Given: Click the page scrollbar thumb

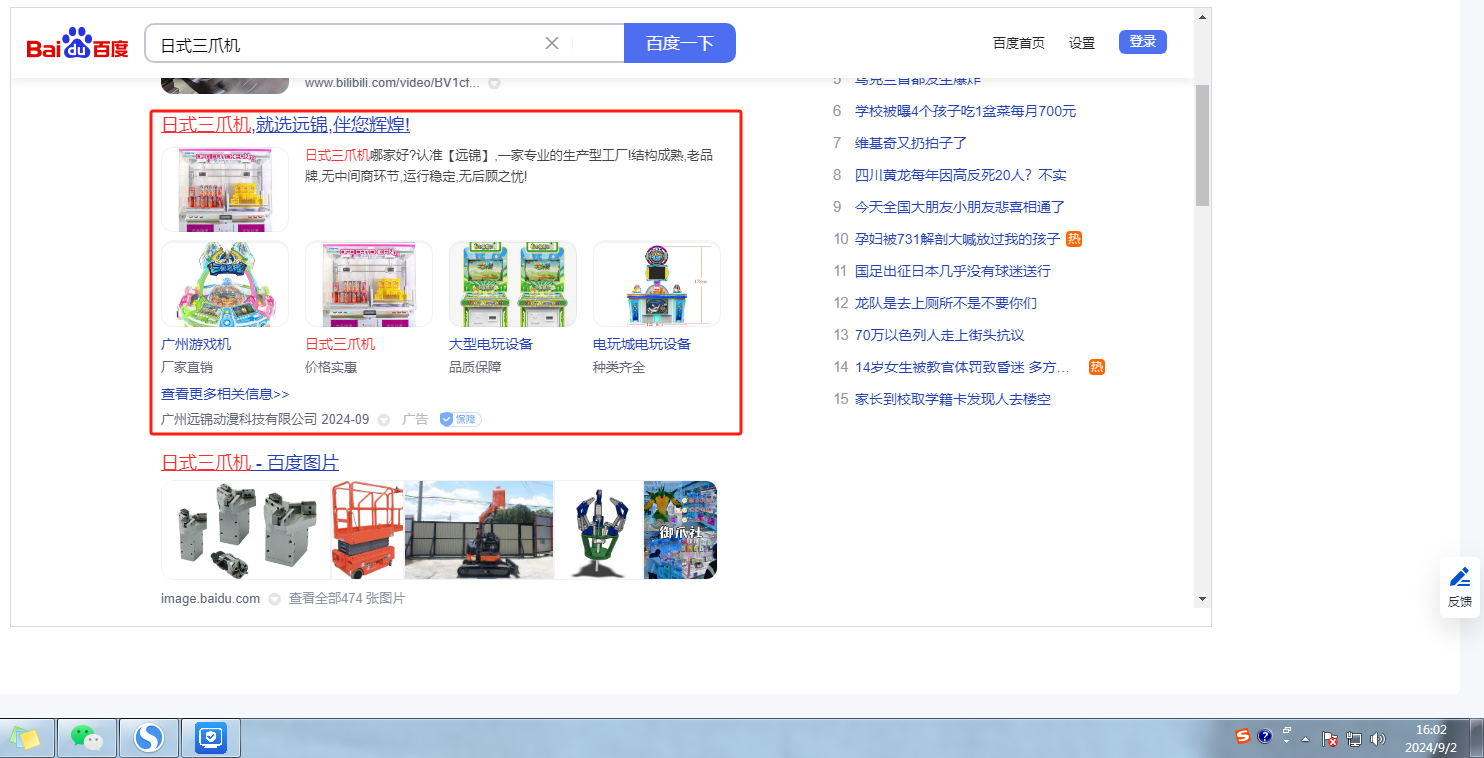Looking at the screenshot, I should 1202,145.
